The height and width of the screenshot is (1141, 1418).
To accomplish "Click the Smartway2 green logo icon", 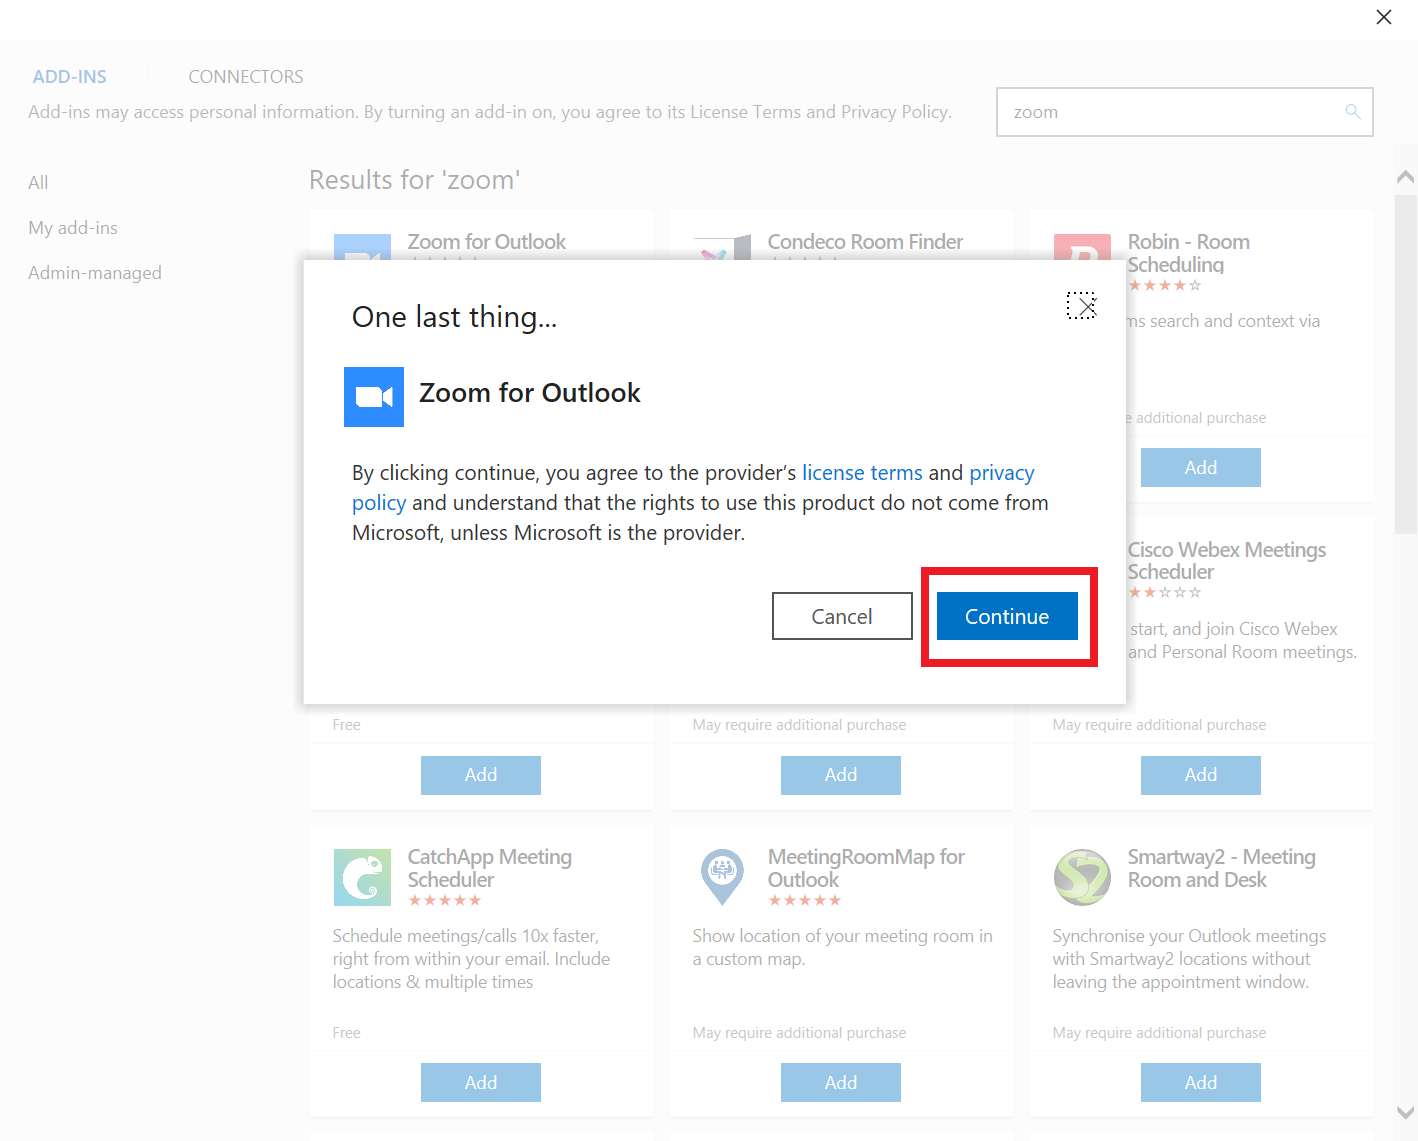I will 1082,877.
